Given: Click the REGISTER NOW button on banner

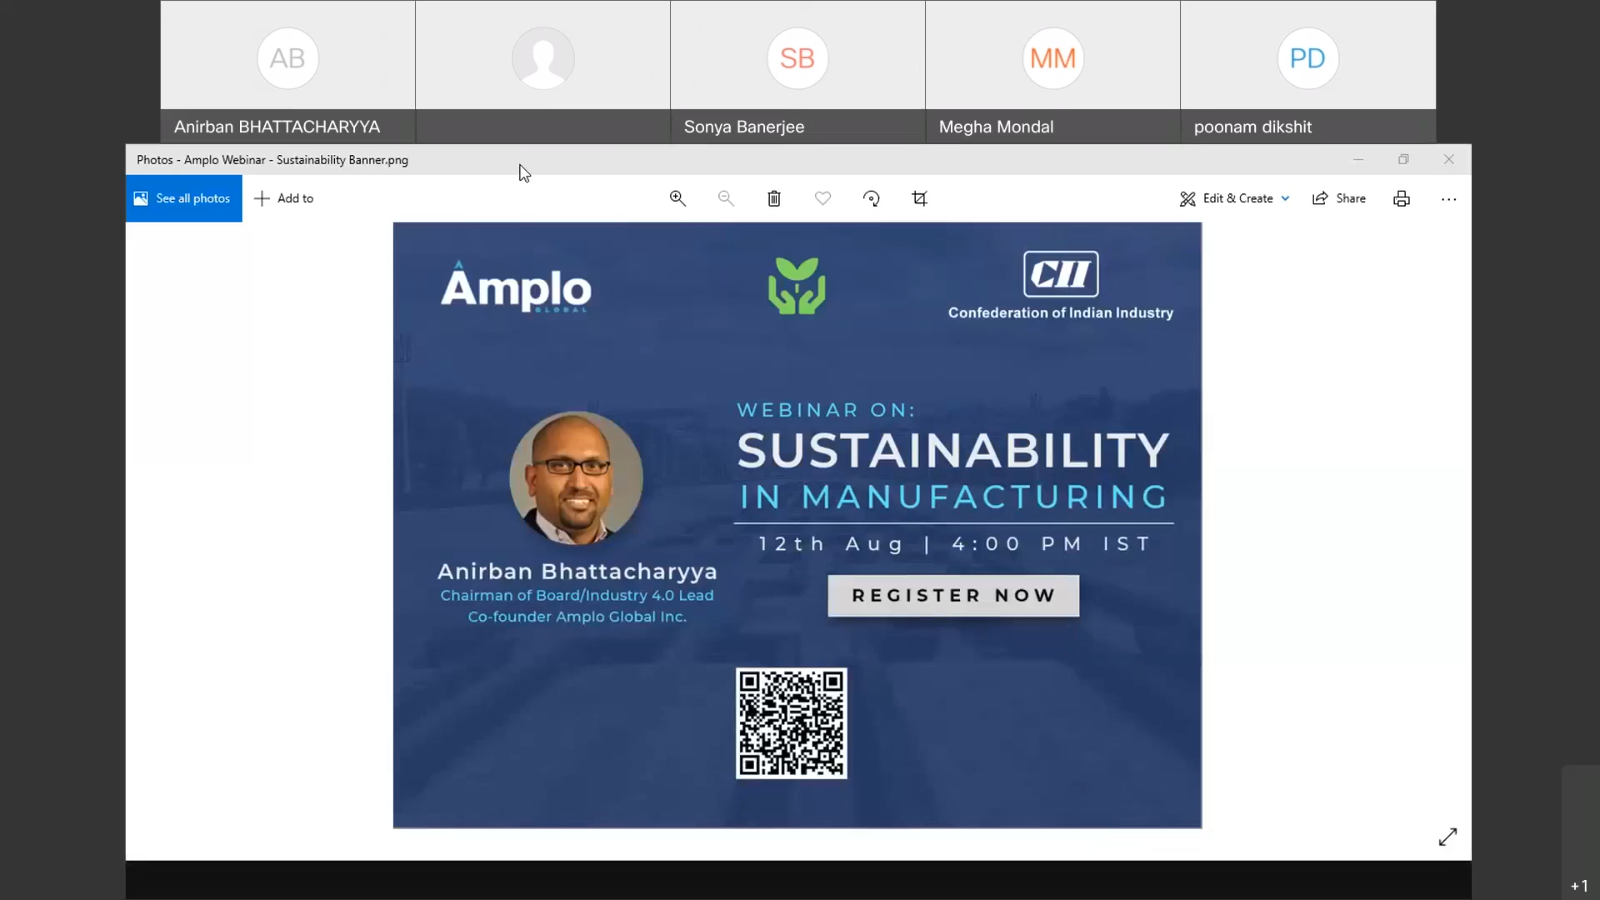Looking at the screenshot, I should (953, 595).
